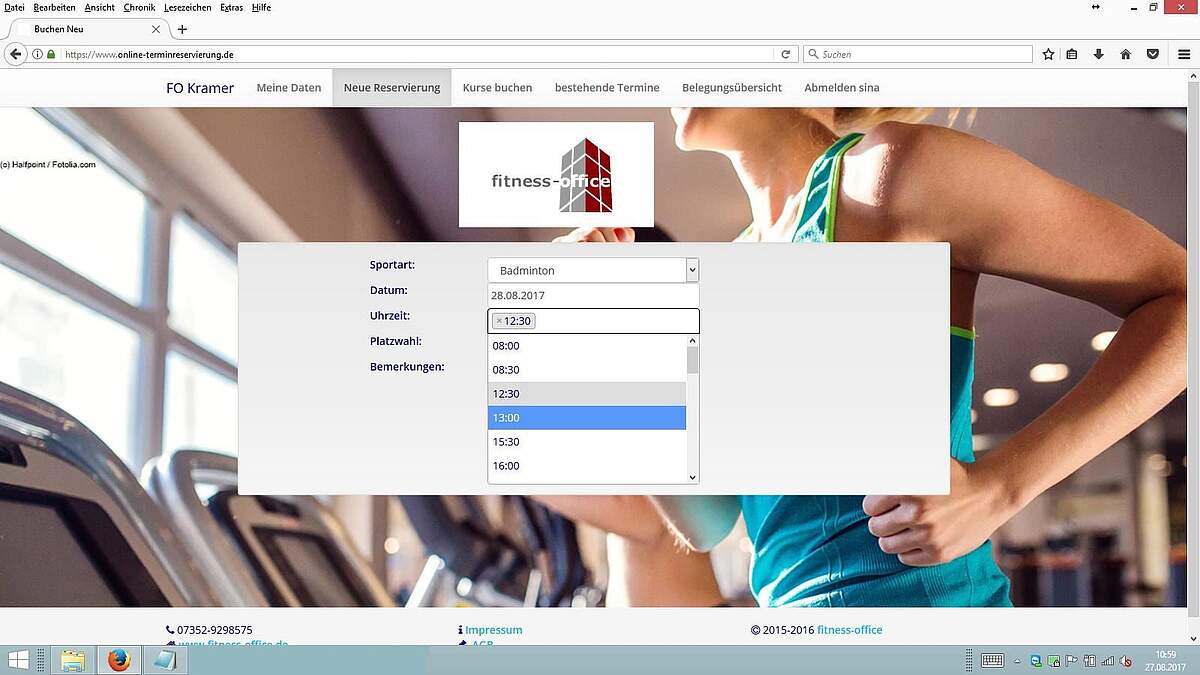Screen dimensions: 1200x675
Task: Choose the 08:00 time option
Action: pos(587,346)
